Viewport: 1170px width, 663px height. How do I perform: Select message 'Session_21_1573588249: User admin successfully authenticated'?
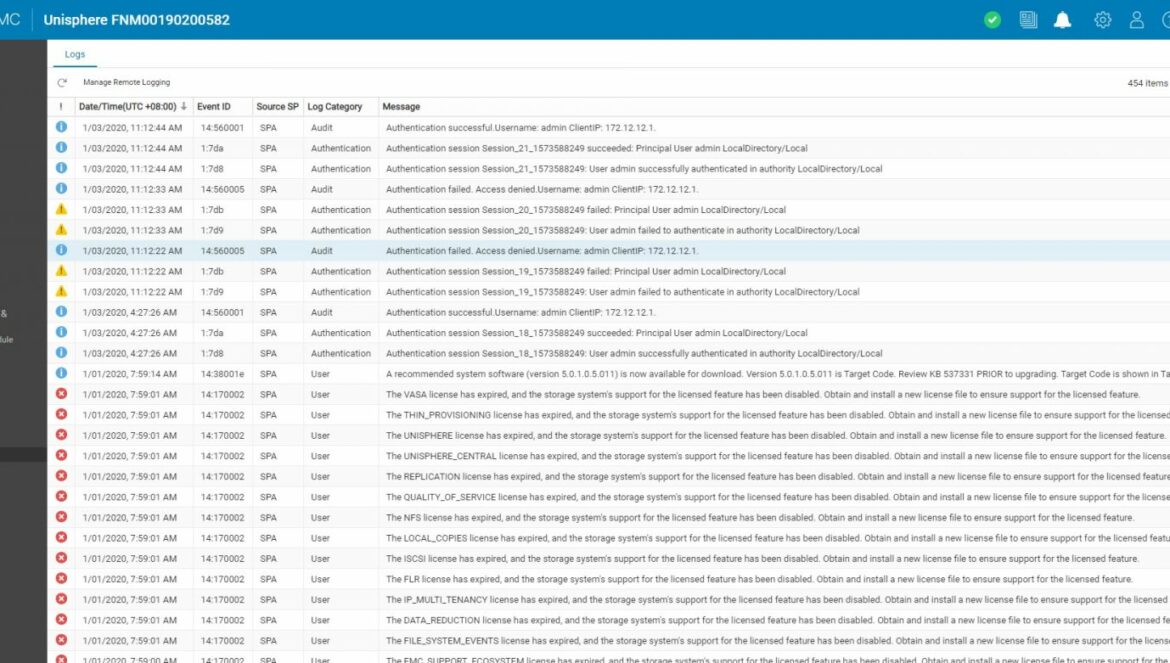pyautogui.click(x=634, y=169)
